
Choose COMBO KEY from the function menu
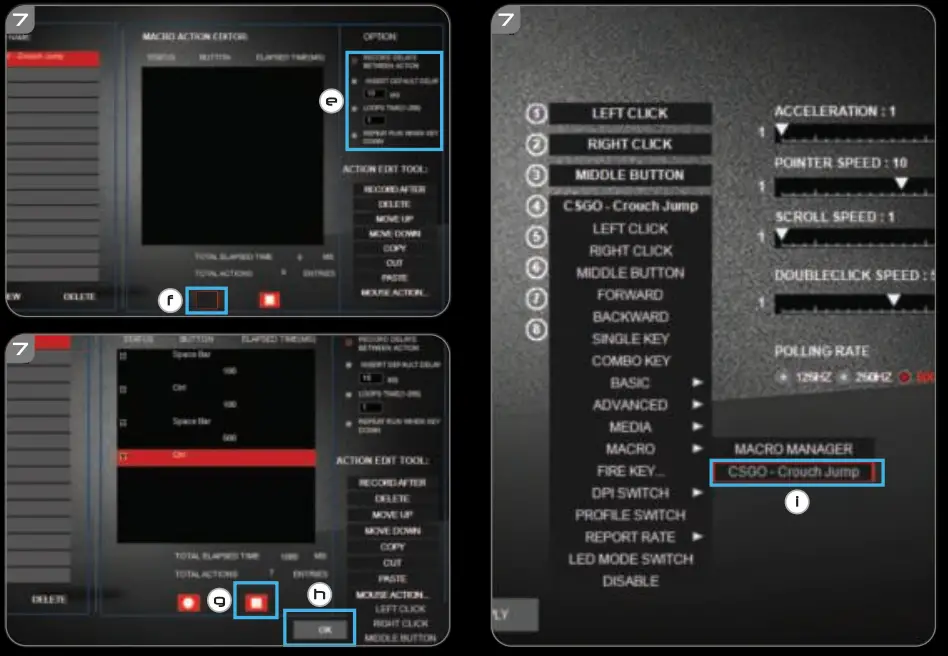(630, 361)
